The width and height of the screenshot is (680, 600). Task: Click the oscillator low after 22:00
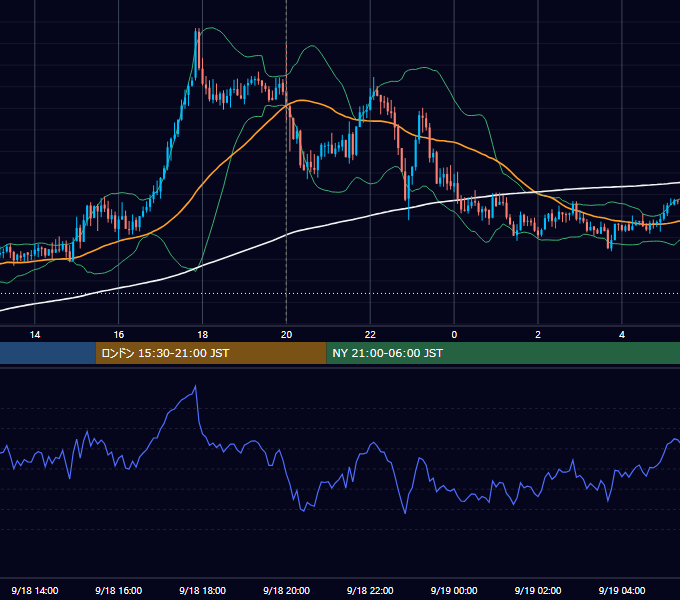405,513
